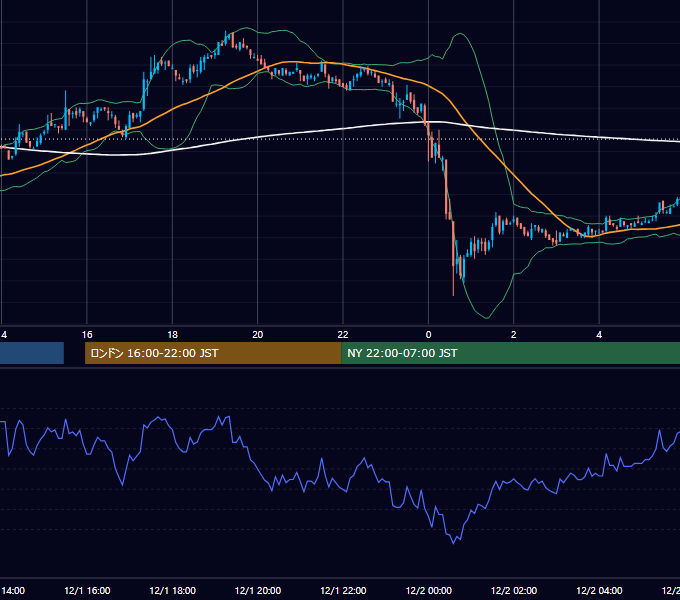Click the '12/1 22:00' time label on the indicator axis

tap(343, 590)
